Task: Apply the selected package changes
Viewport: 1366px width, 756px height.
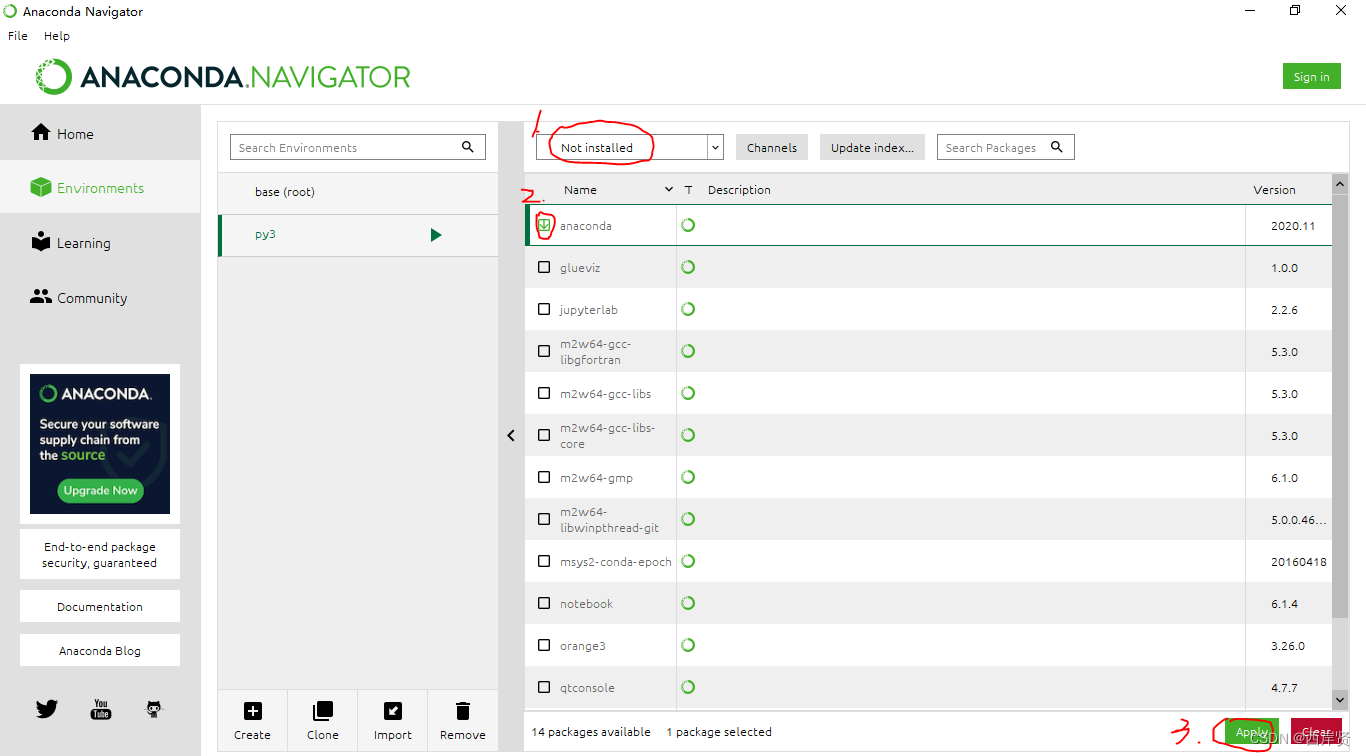Action: (x=1251, y=732)
